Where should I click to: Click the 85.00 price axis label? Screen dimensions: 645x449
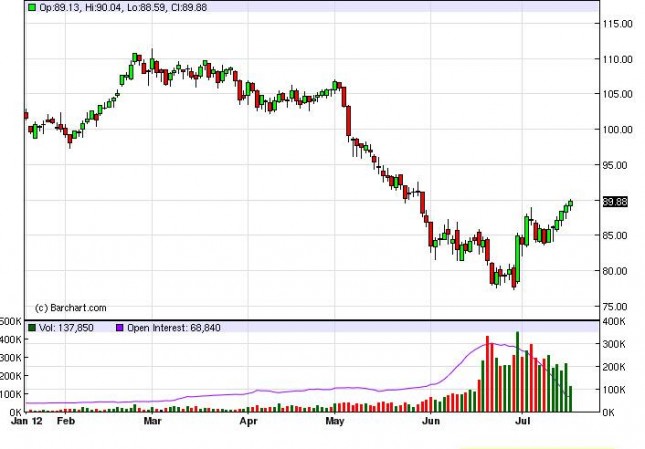point(617,236)
